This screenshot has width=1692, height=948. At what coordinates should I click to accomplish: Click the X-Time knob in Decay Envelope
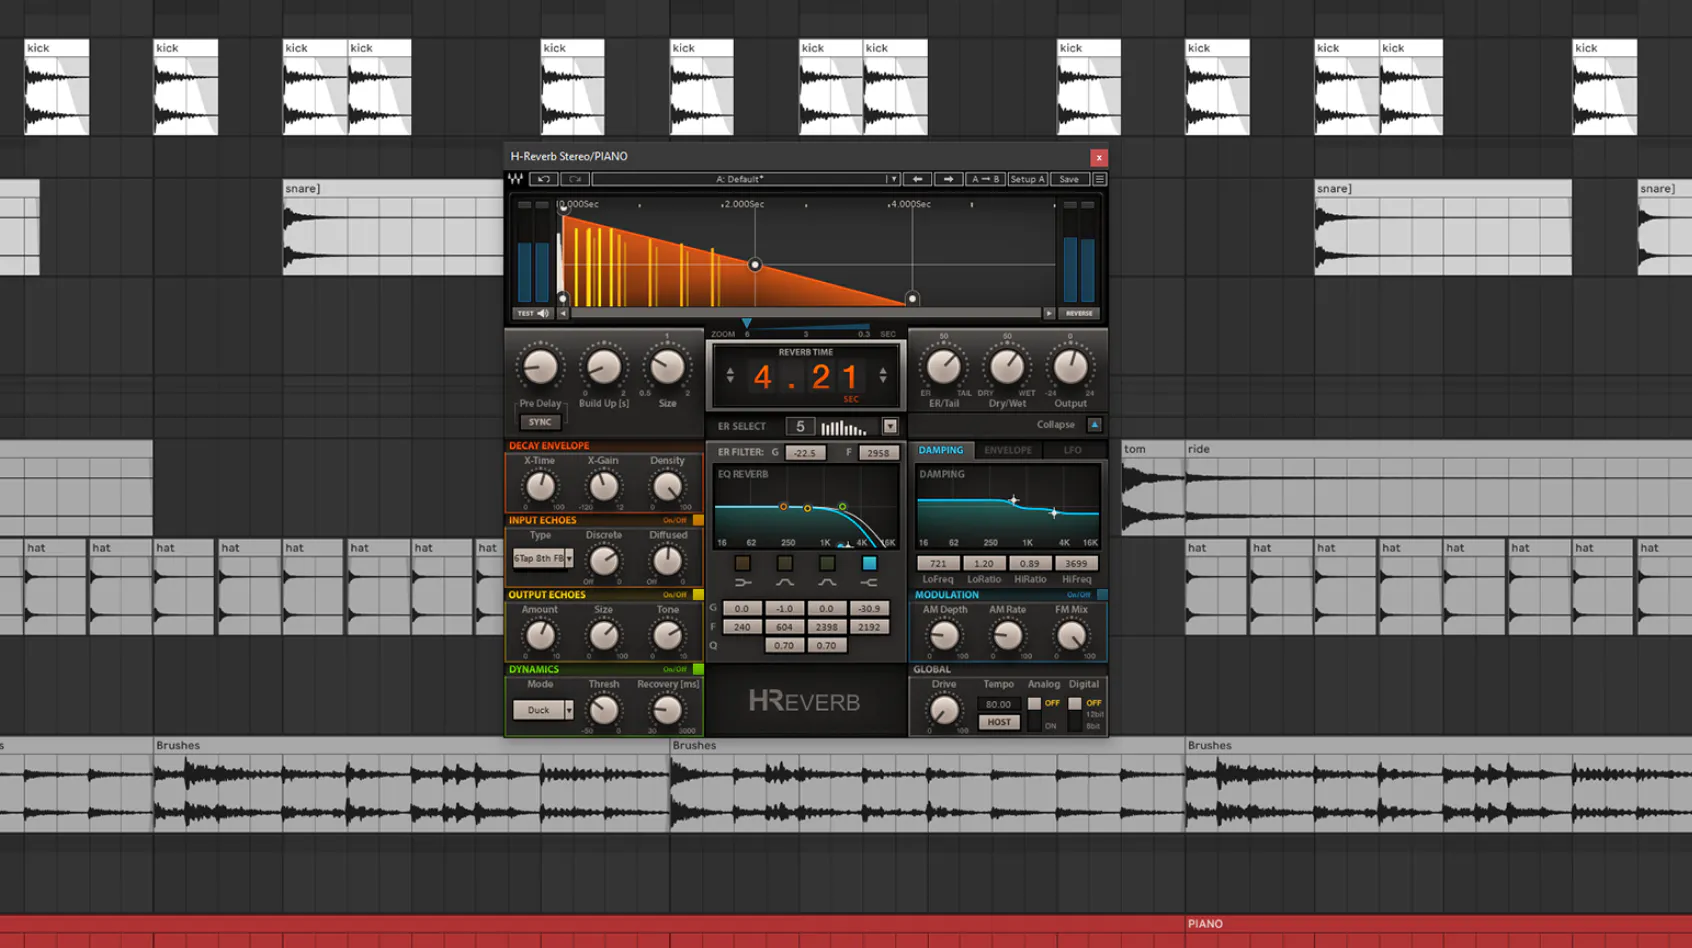click(x=540, y=487)
